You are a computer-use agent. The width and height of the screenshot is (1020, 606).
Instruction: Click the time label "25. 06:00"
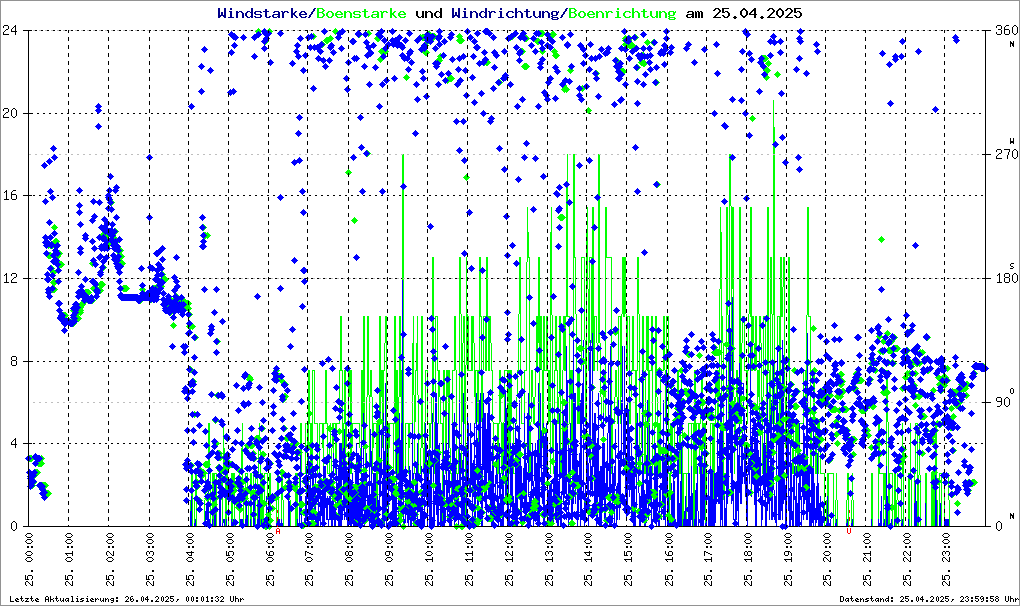tap(269, 559)
